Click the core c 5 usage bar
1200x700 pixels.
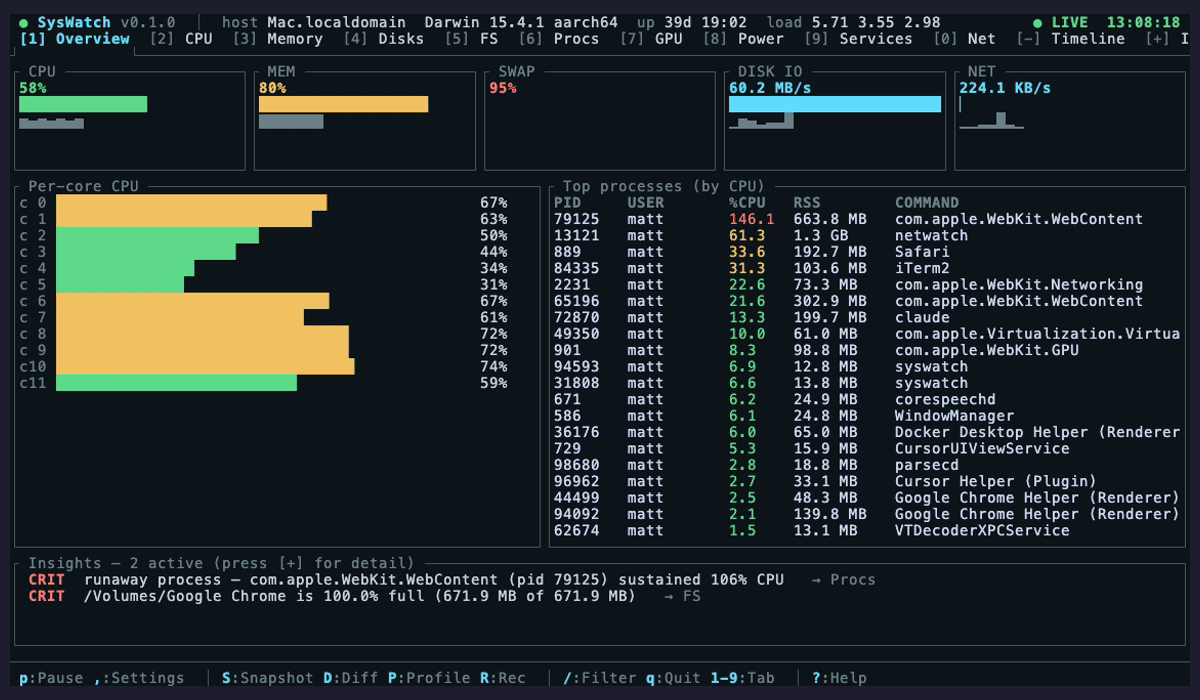tap(120, 285)
